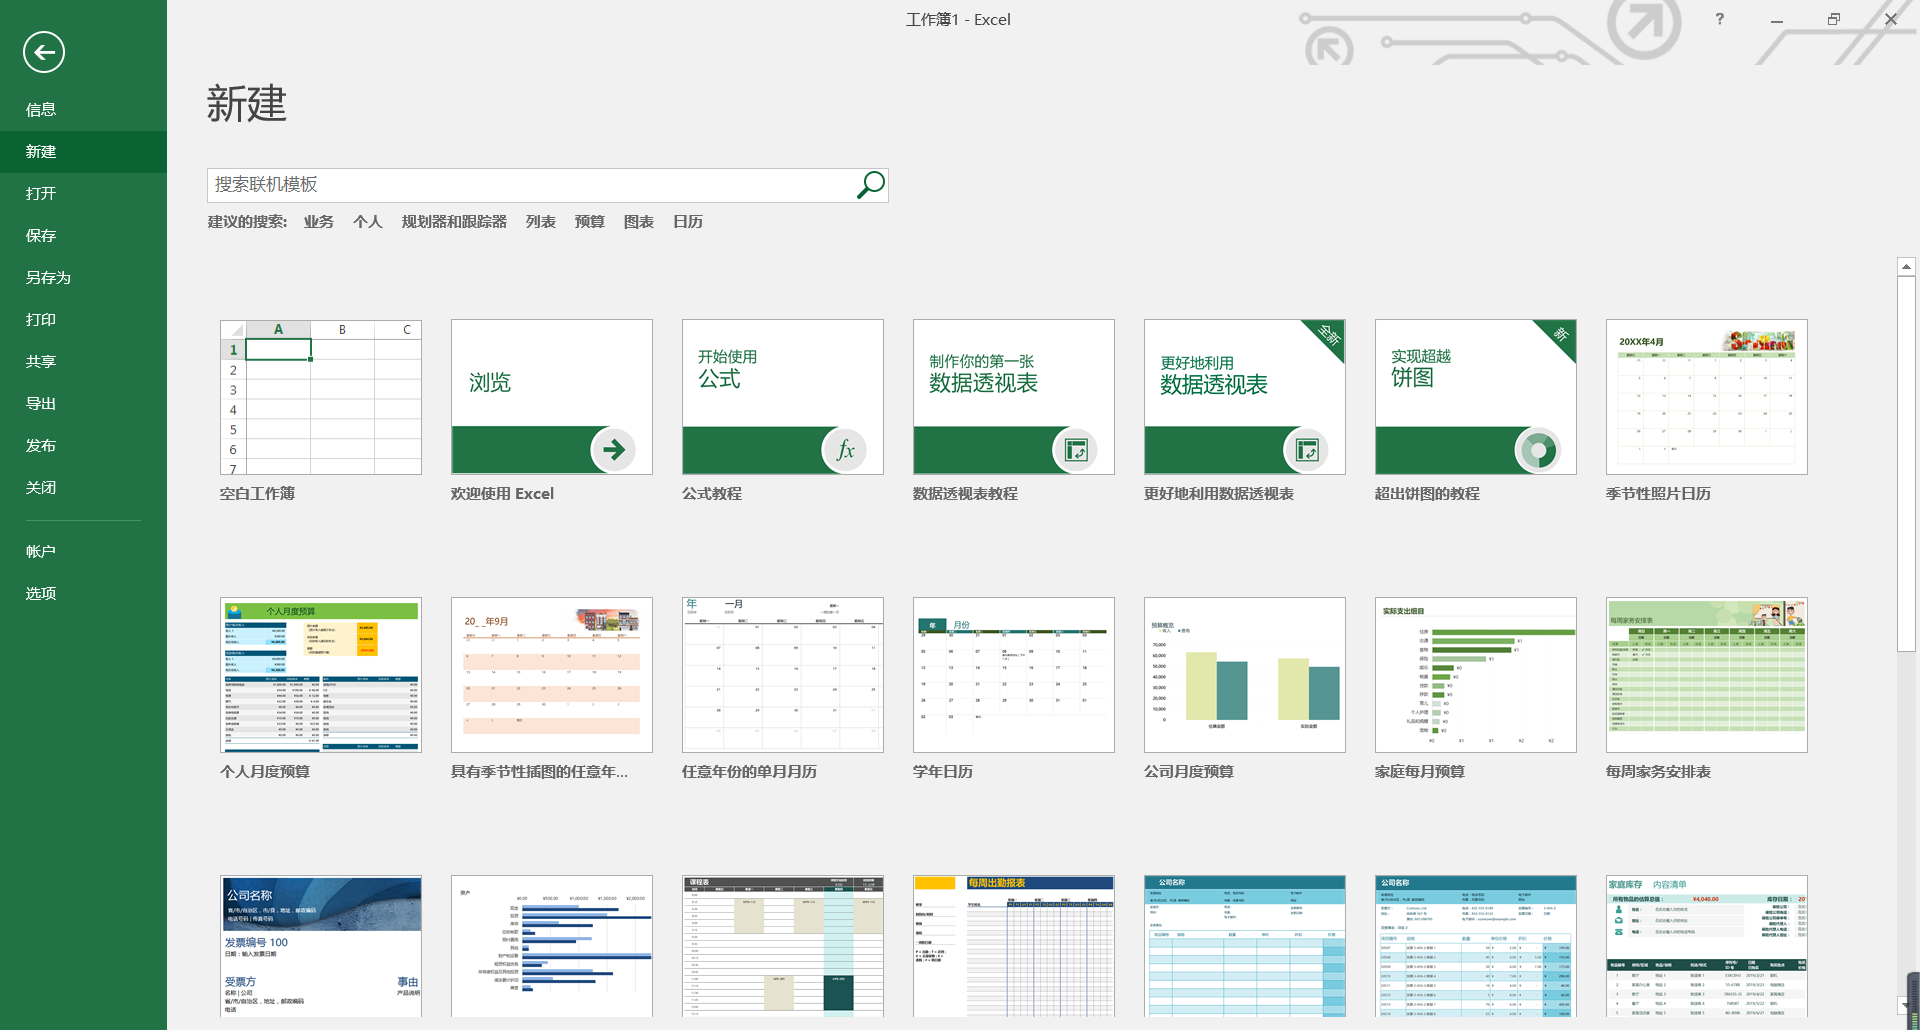Click the template list scroll-up arrow
Viewport: 1920px width, 1030px height.
tap(1906, 267)
